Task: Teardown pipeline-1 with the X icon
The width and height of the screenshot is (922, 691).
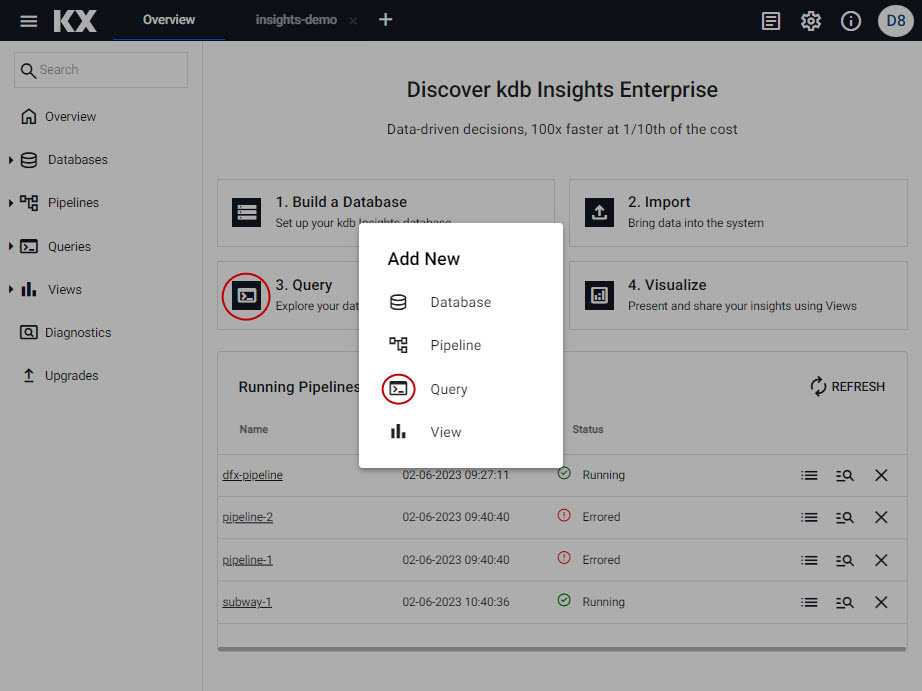Action: (881, 560)
